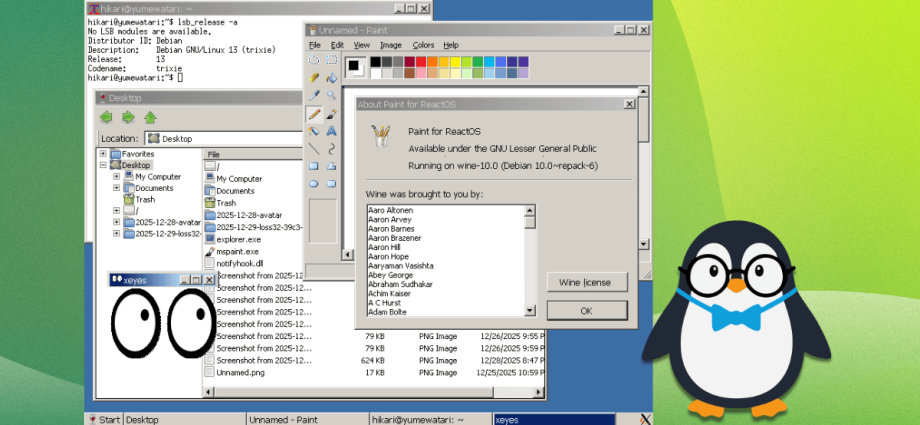Open the Image menu in Paint
The width and height of the screenshot is (920, 425).
tap(391, 45)
